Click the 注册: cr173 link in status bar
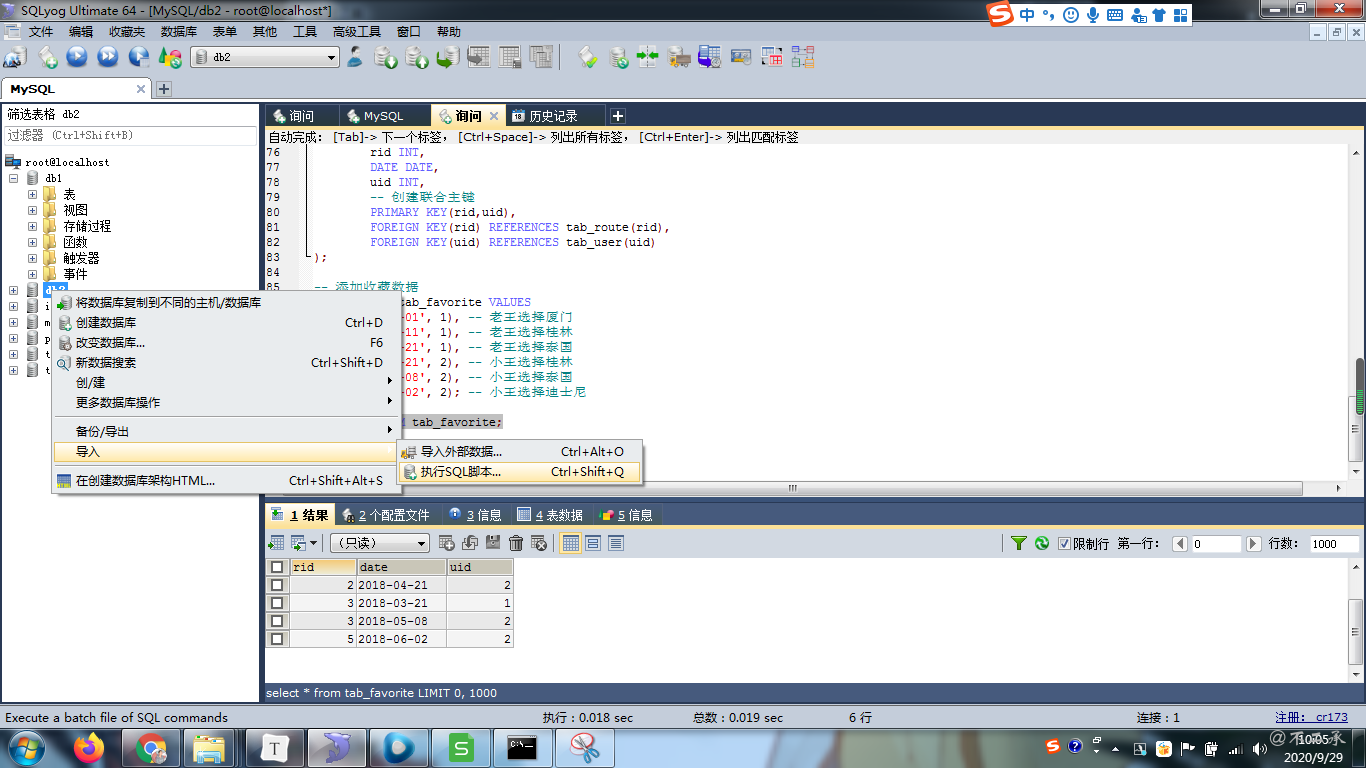 point(1311,717)
